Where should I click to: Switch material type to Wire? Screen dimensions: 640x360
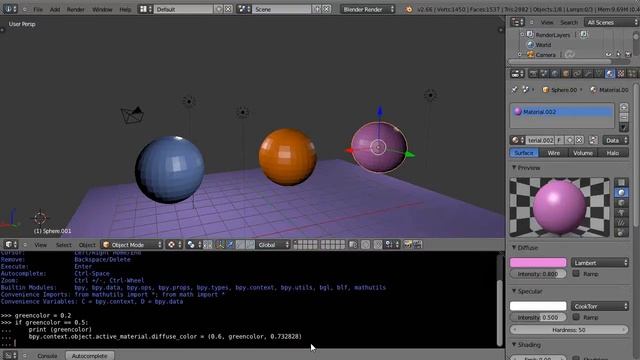point(553,153)
